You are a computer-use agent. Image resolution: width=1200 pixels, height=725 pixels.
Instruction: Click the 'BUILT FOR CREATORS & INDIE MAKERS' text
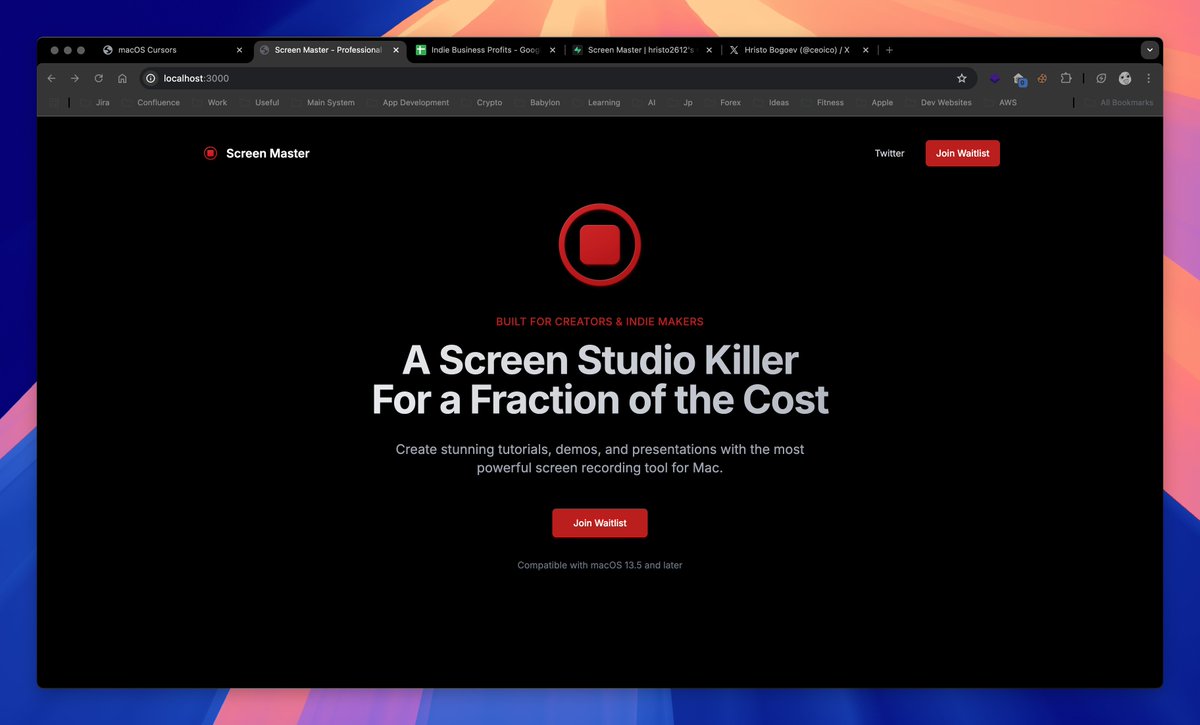[x=600, y=322]
